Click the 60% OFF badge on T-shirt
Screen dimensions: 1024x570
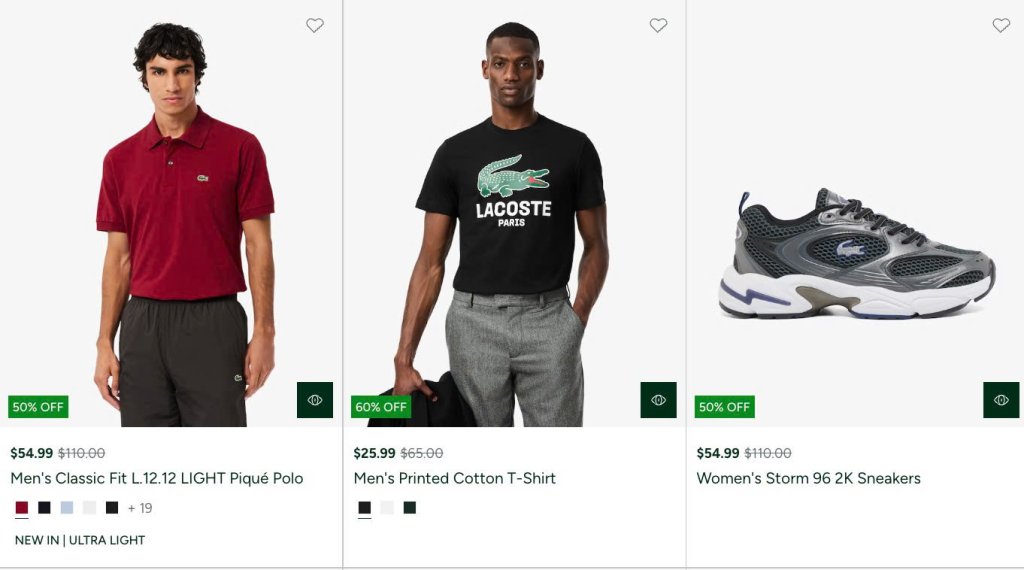tap(381, 407)
